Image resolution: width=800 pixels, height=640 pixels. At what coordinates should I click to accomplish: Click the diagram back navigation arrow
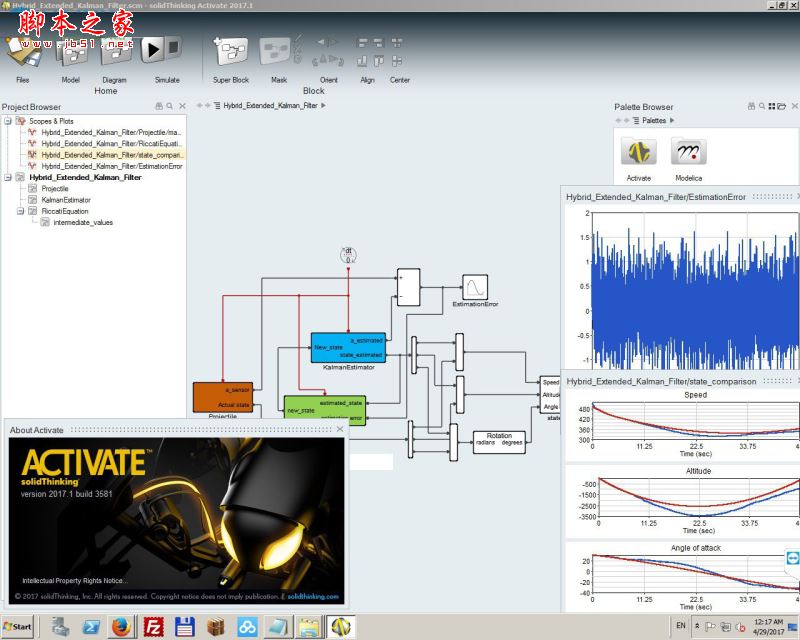(x=199, y=106)
